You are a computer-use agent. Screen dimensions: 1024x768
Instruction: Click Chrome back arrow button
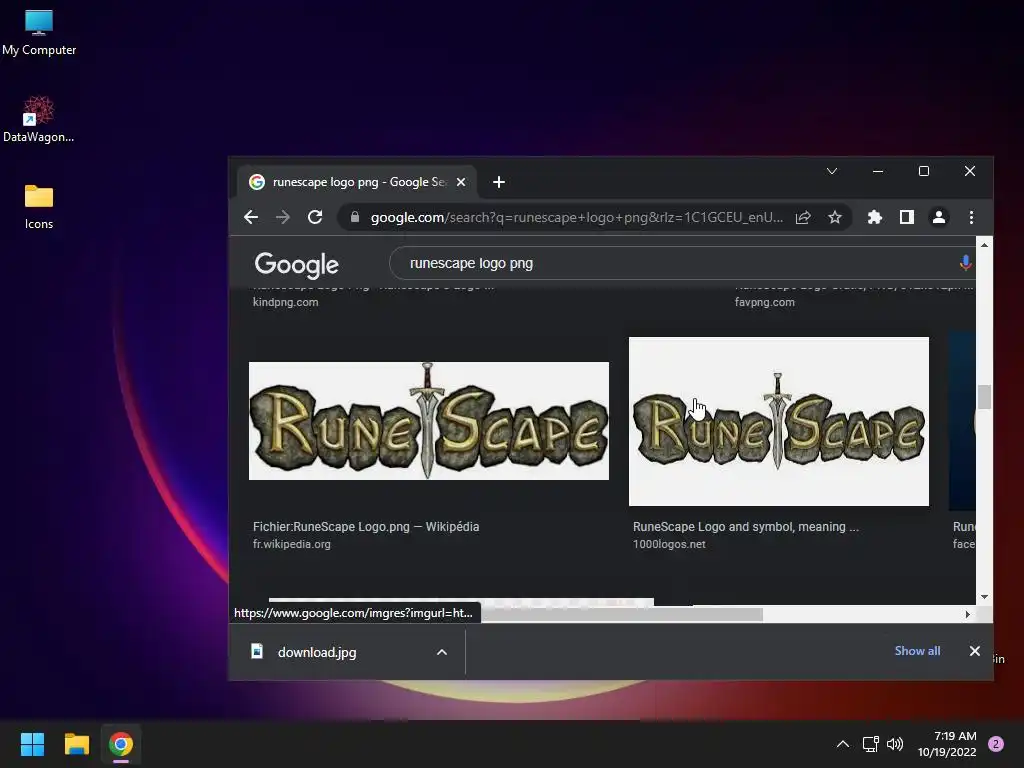coord(251,217)
